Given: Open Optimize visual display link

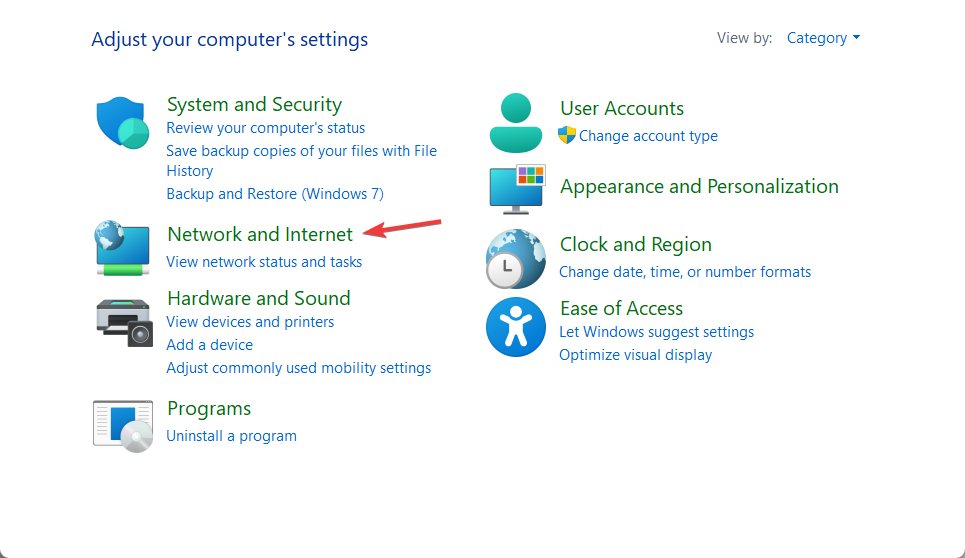Looking at the screenshot, I should tap(635, 355).
